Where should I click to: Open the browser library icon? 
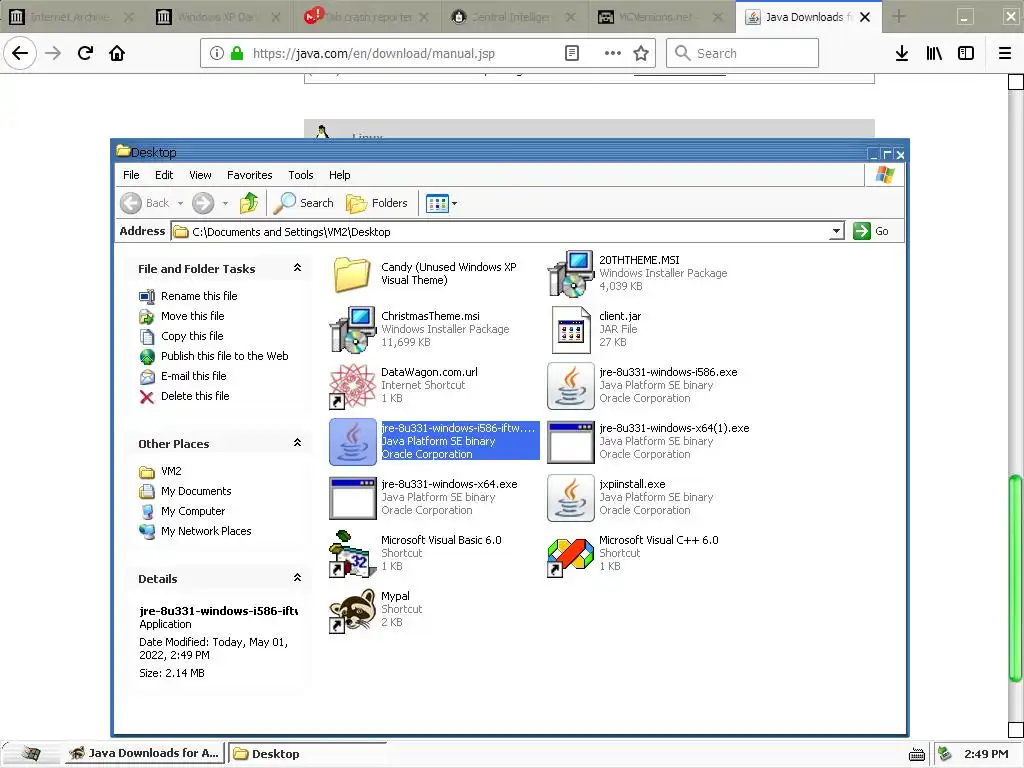point(934,54)
